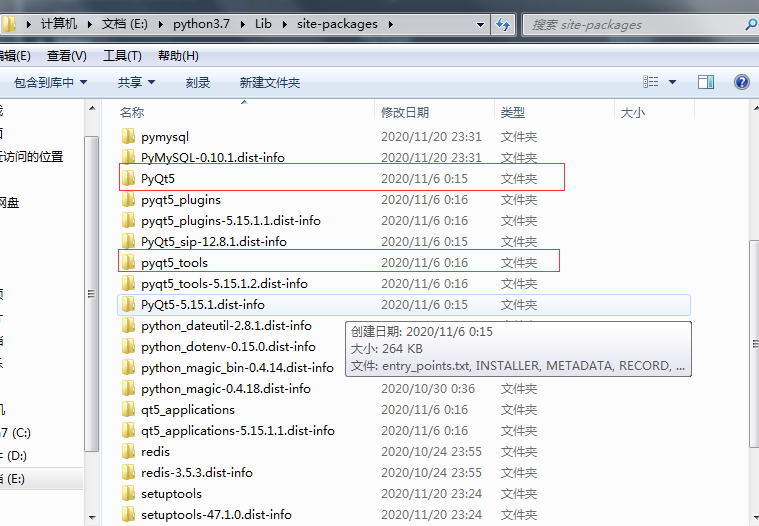The width and height of the screenshot is (759, 526).
Task: Open the 工具(T) menu
Action: coord(122,56)
